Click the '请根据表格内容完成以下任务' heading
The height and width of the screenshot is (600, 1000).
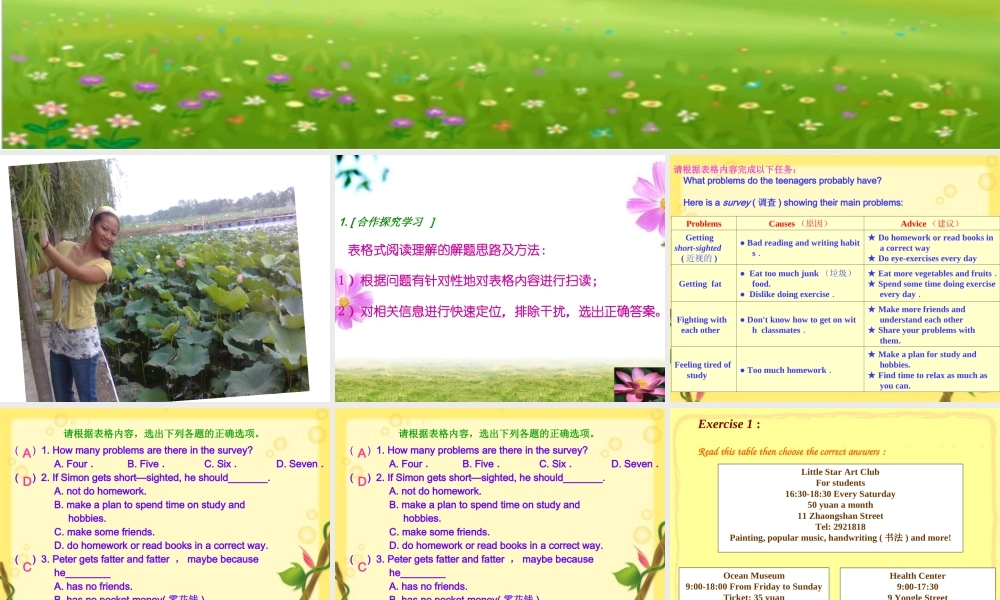click(x=735, y=169)
